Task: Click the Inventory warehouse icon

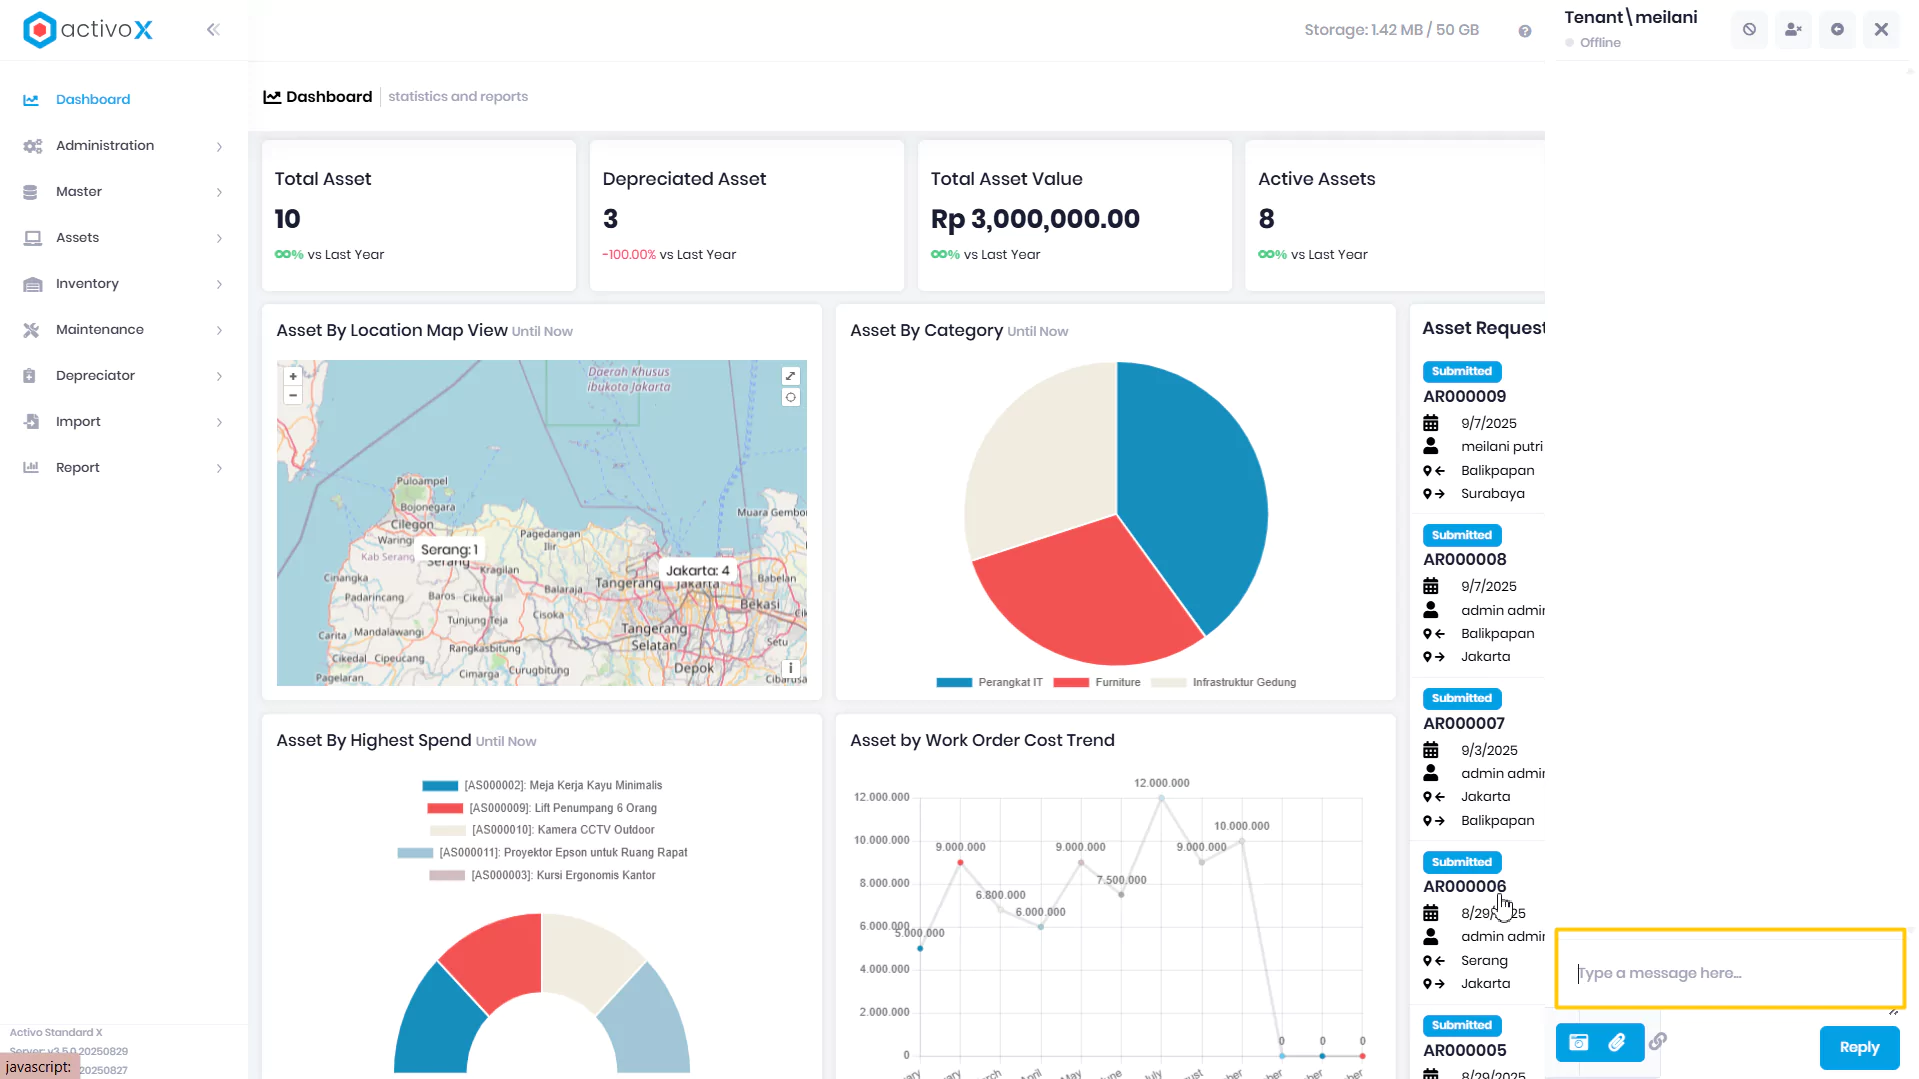Action: pyautogui.click(x=32, y=284)
